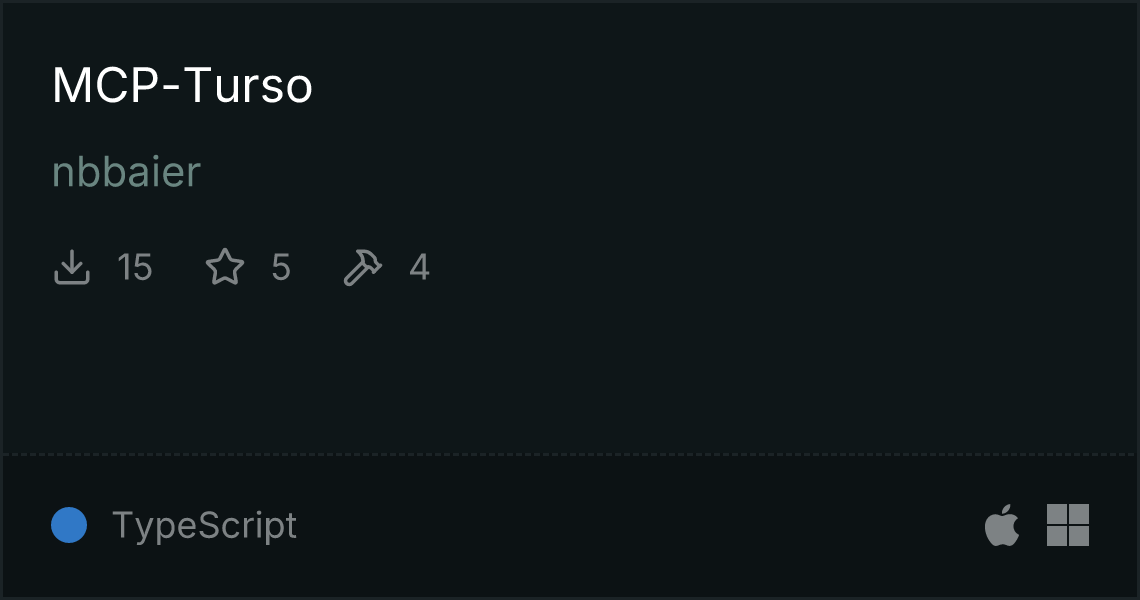Visit the nbbaier author name
Image resolution: width=1140 pixels, height=600 pixels.
(x=127, y=172)
